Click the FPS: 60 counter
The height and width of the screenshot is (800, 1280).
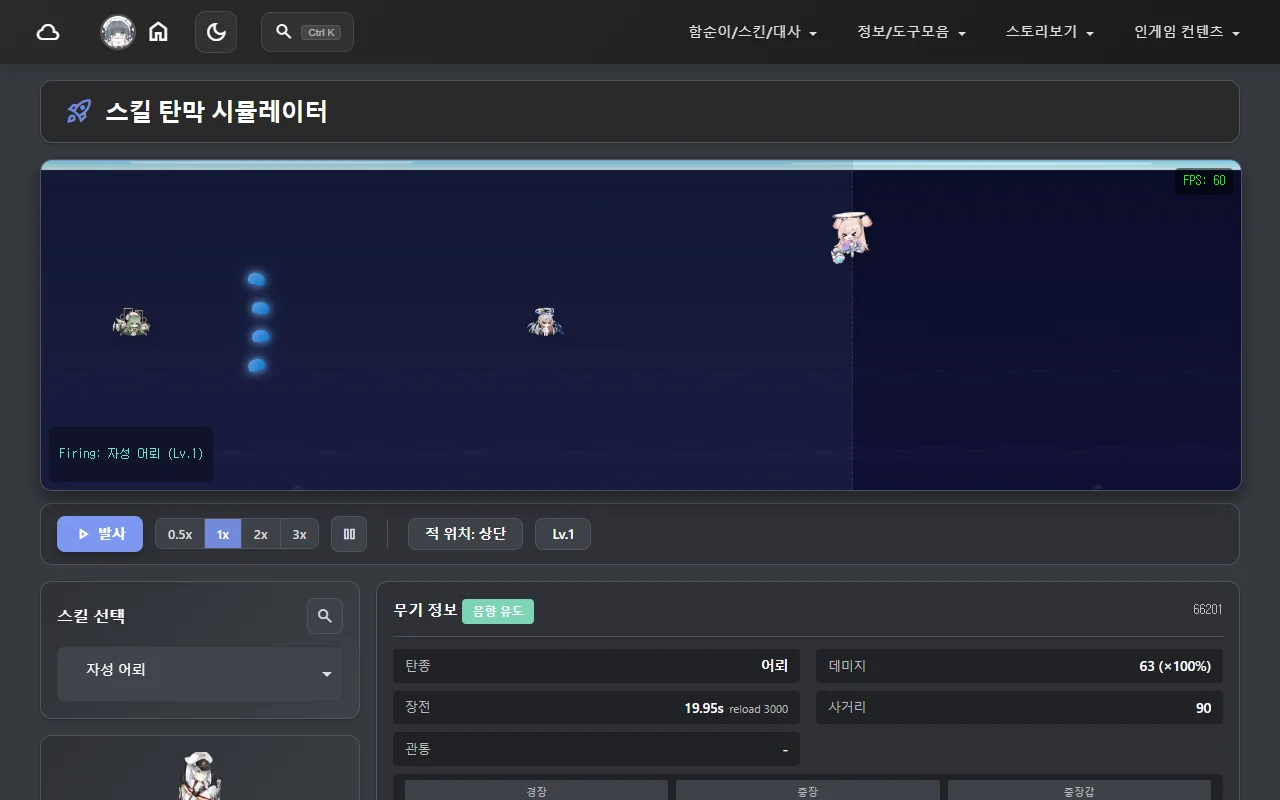point(1204,181)
